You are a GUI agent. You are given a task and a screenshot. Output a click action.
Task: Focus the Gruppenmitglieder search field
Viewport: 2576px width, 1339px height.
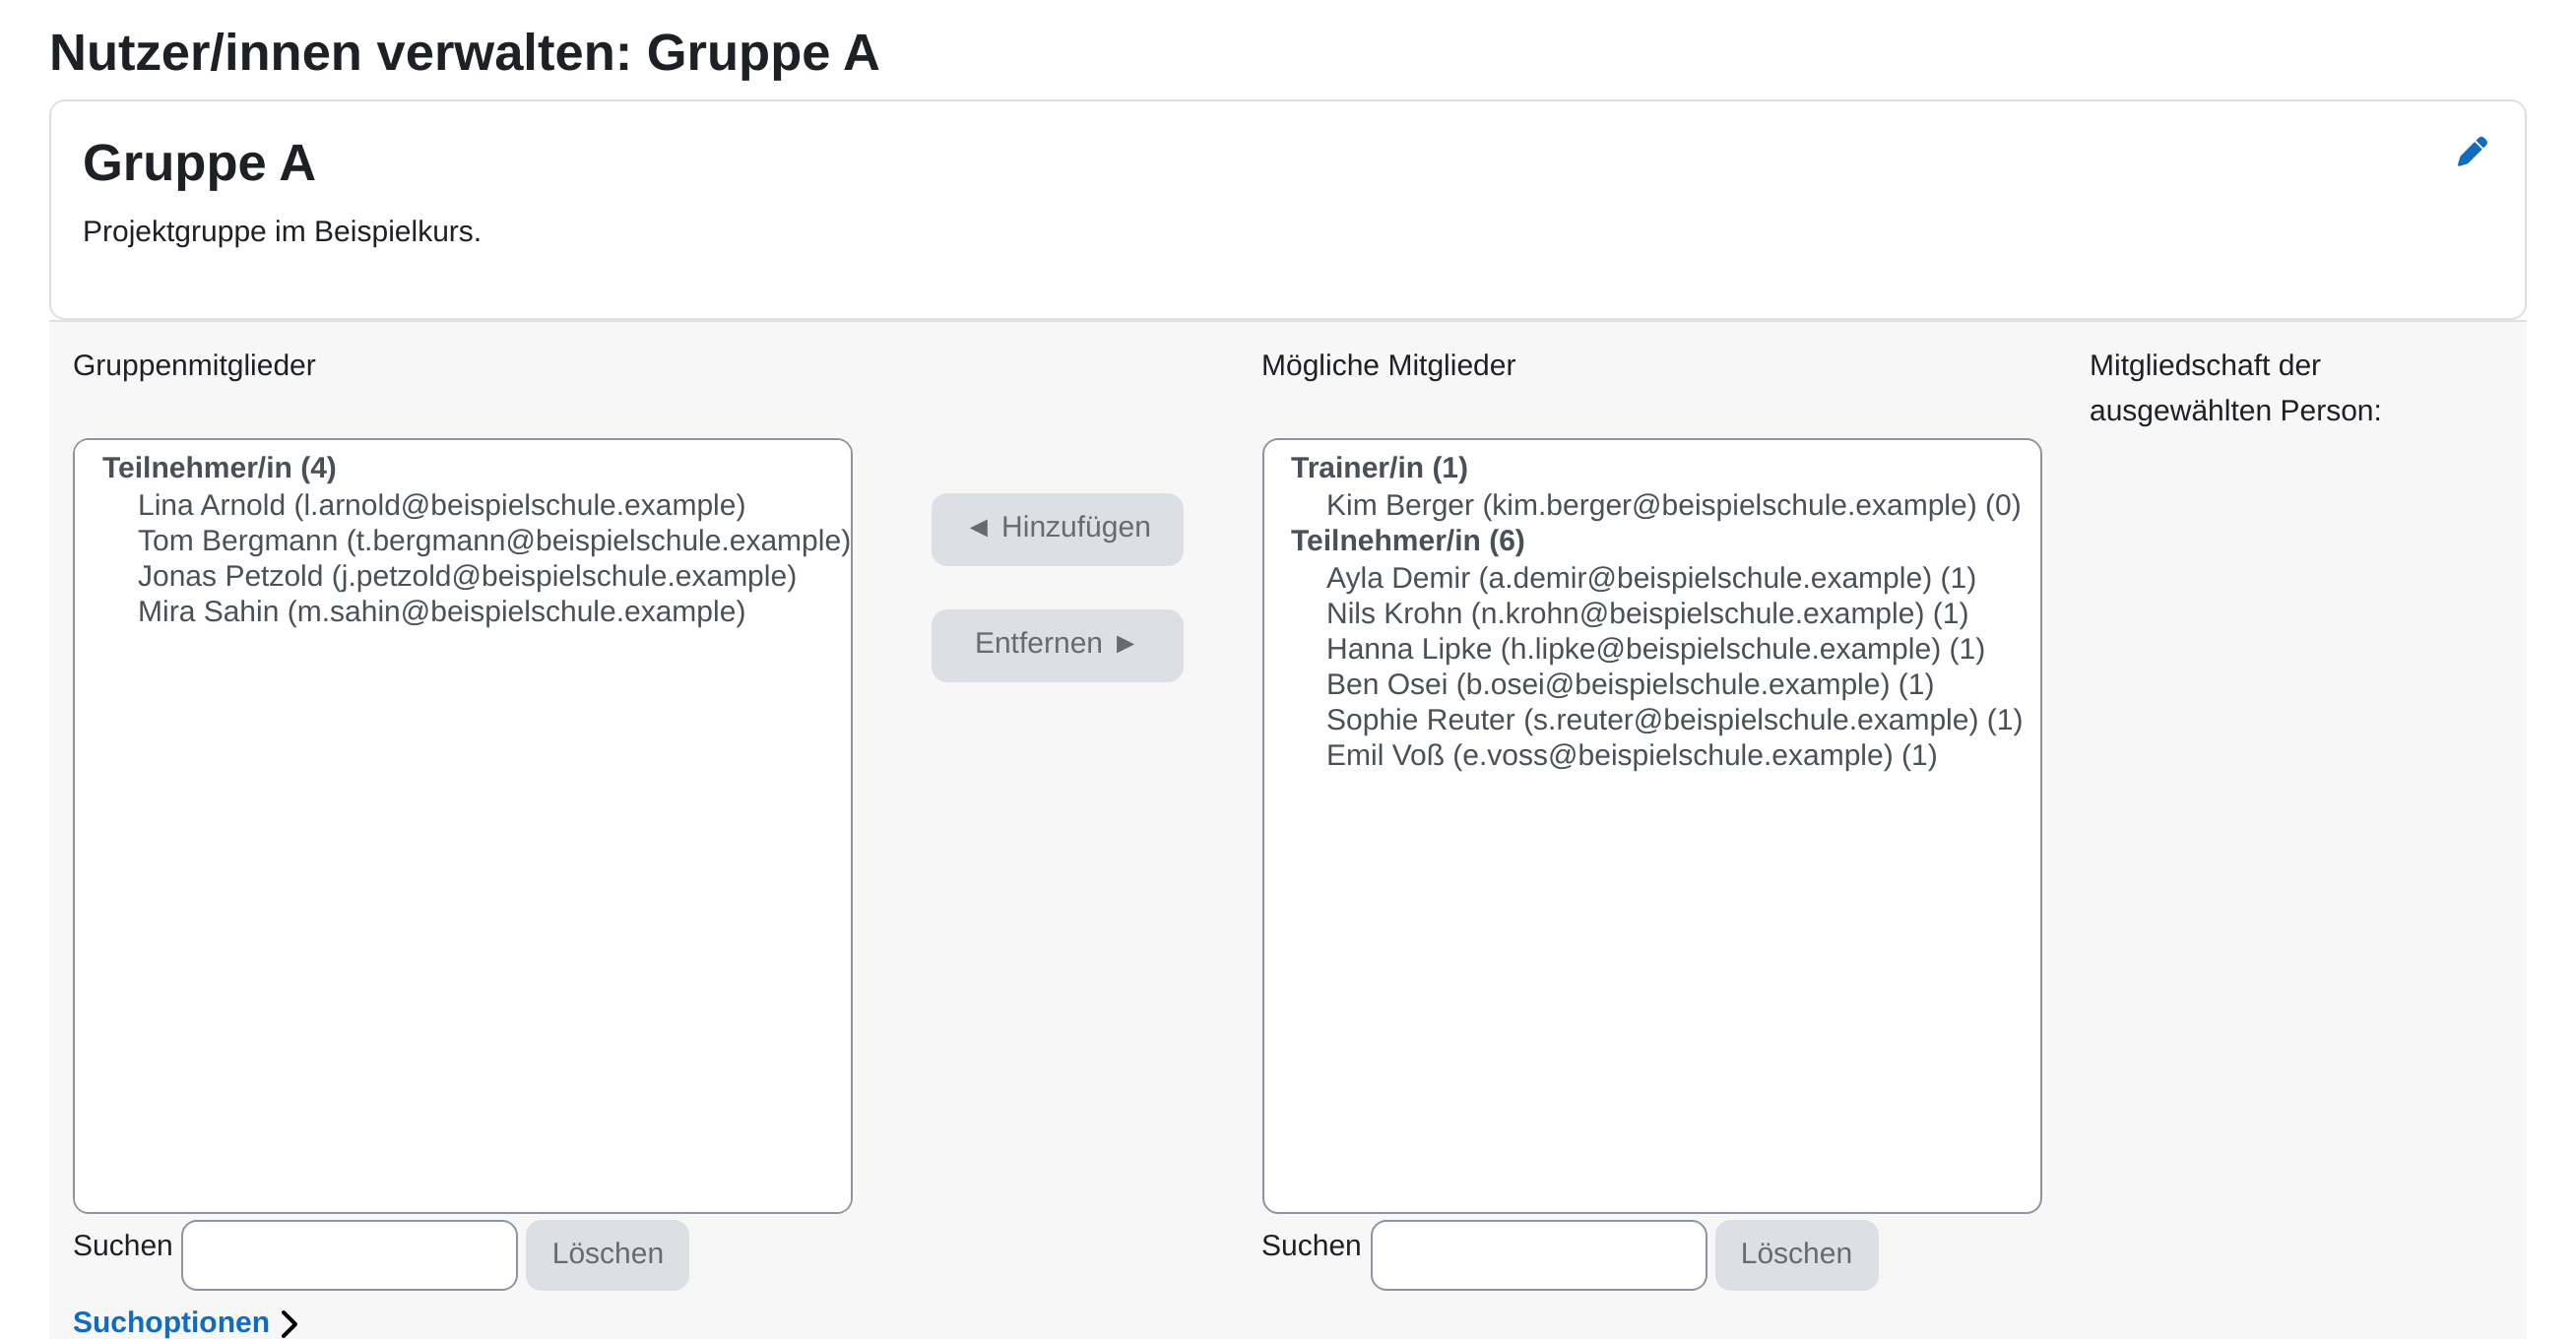(x=349, y=1254)
